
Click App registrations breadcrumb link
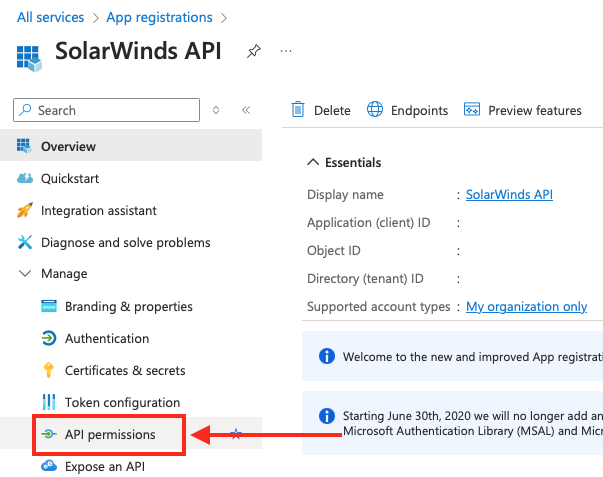tap(159, 17)
